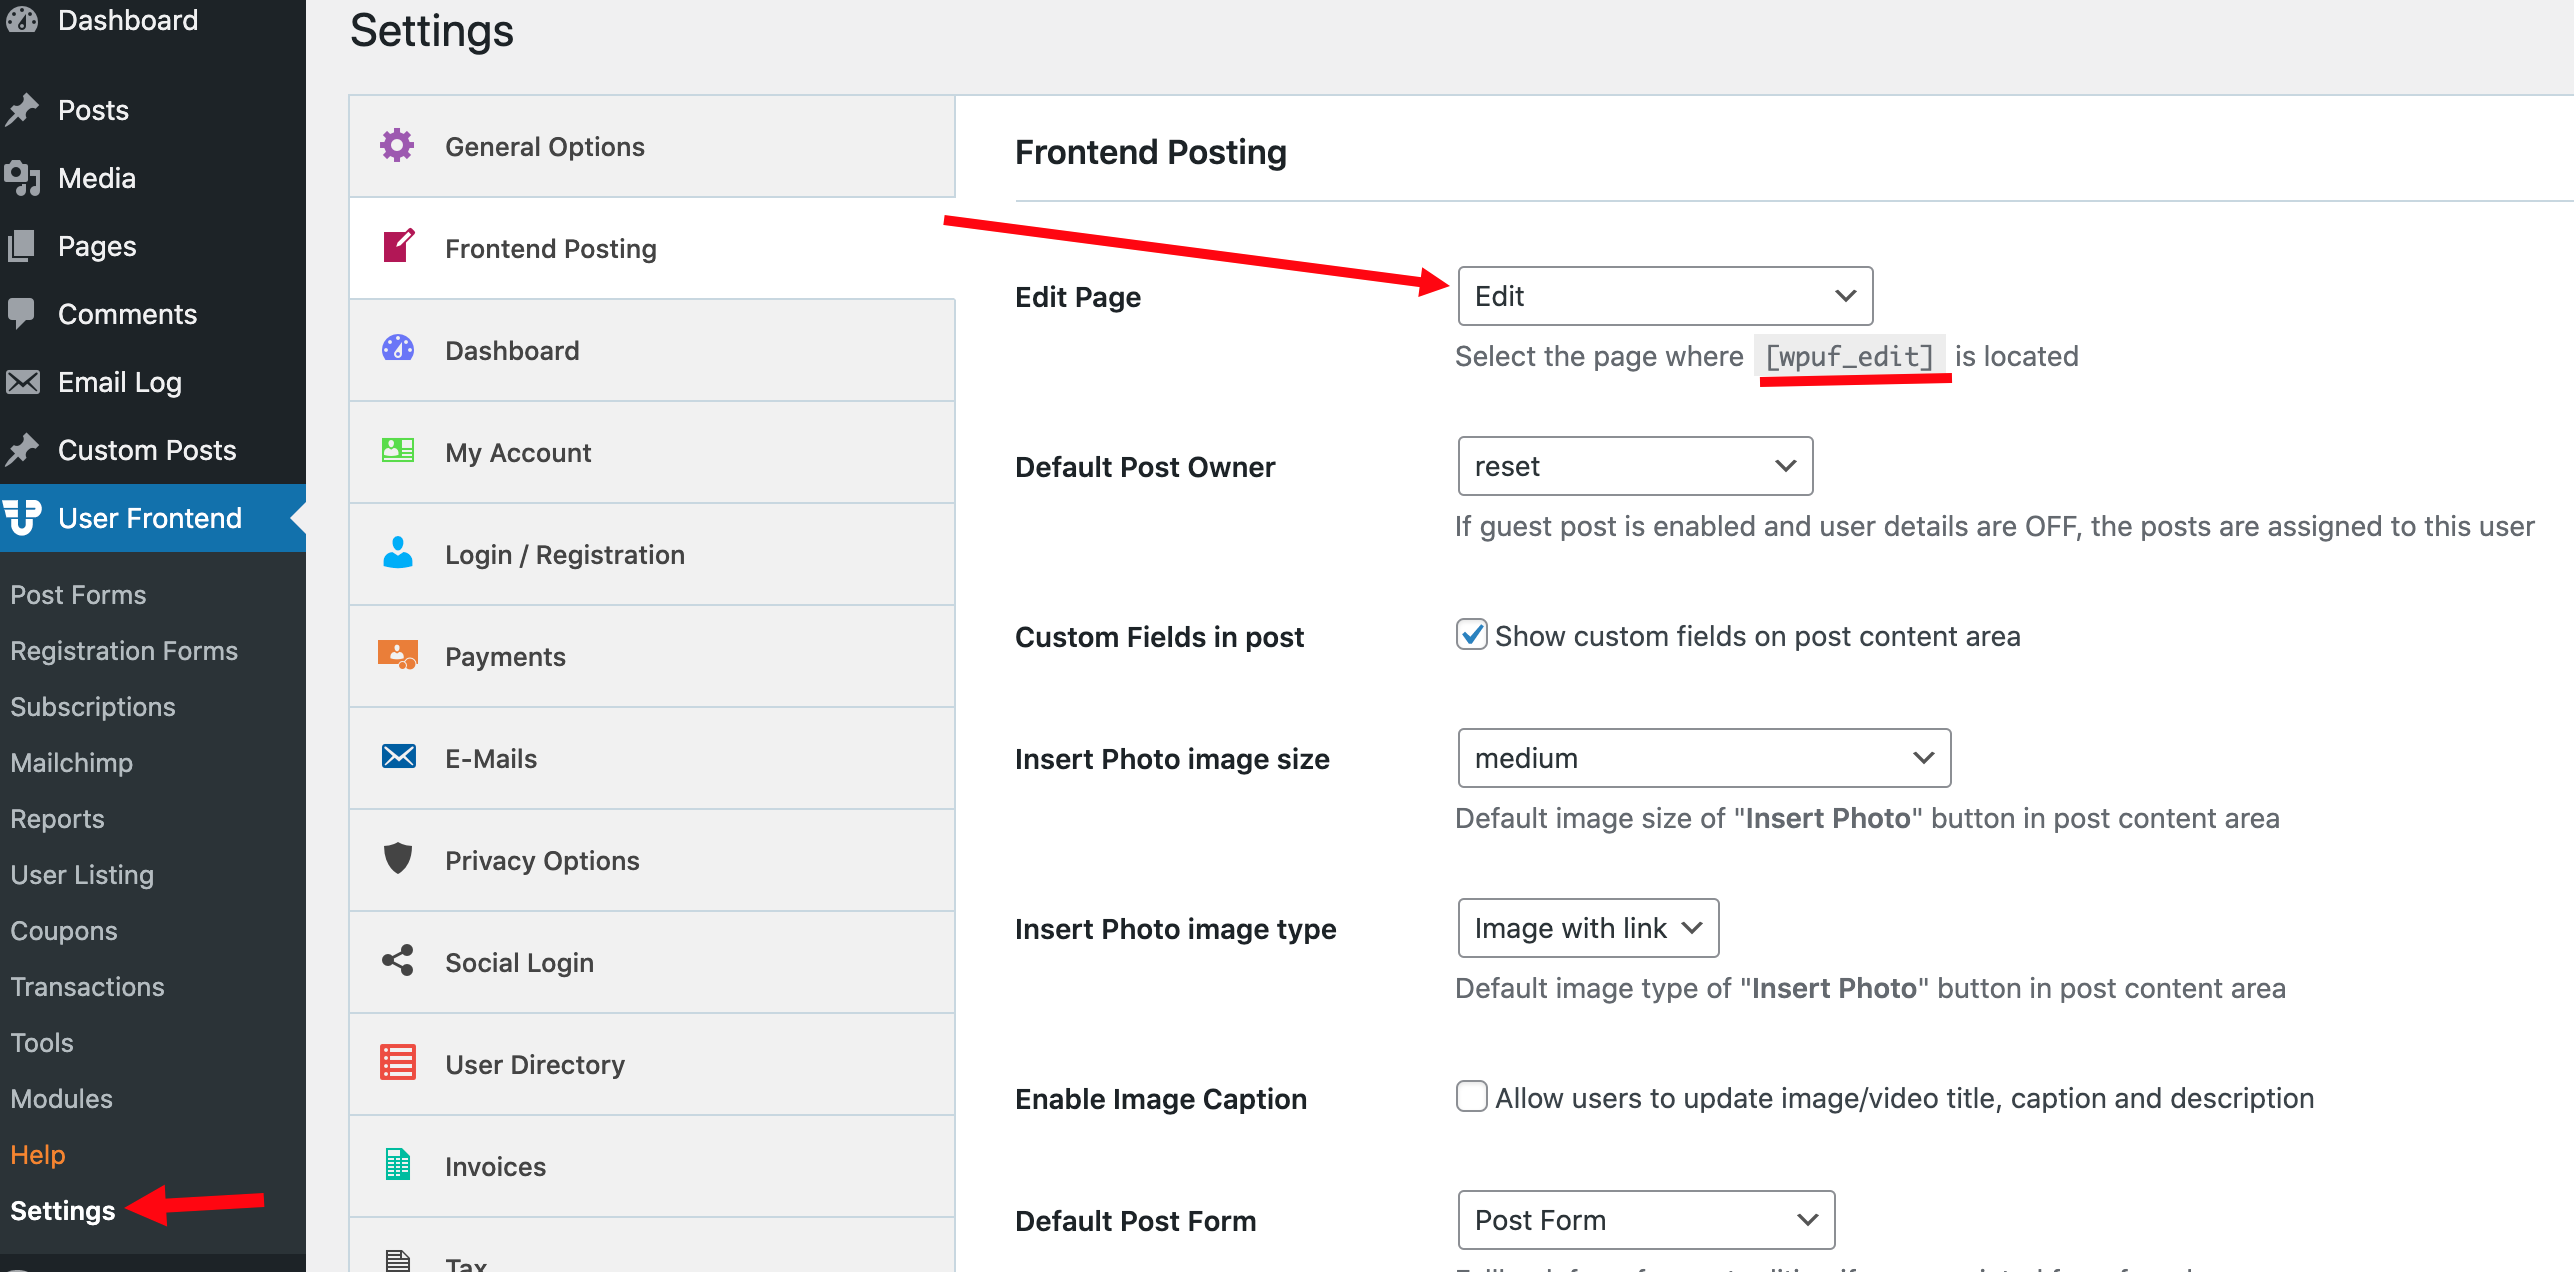Click the Custom Posts pushpin icon
2574x1272 pixels.
(22, 450)
